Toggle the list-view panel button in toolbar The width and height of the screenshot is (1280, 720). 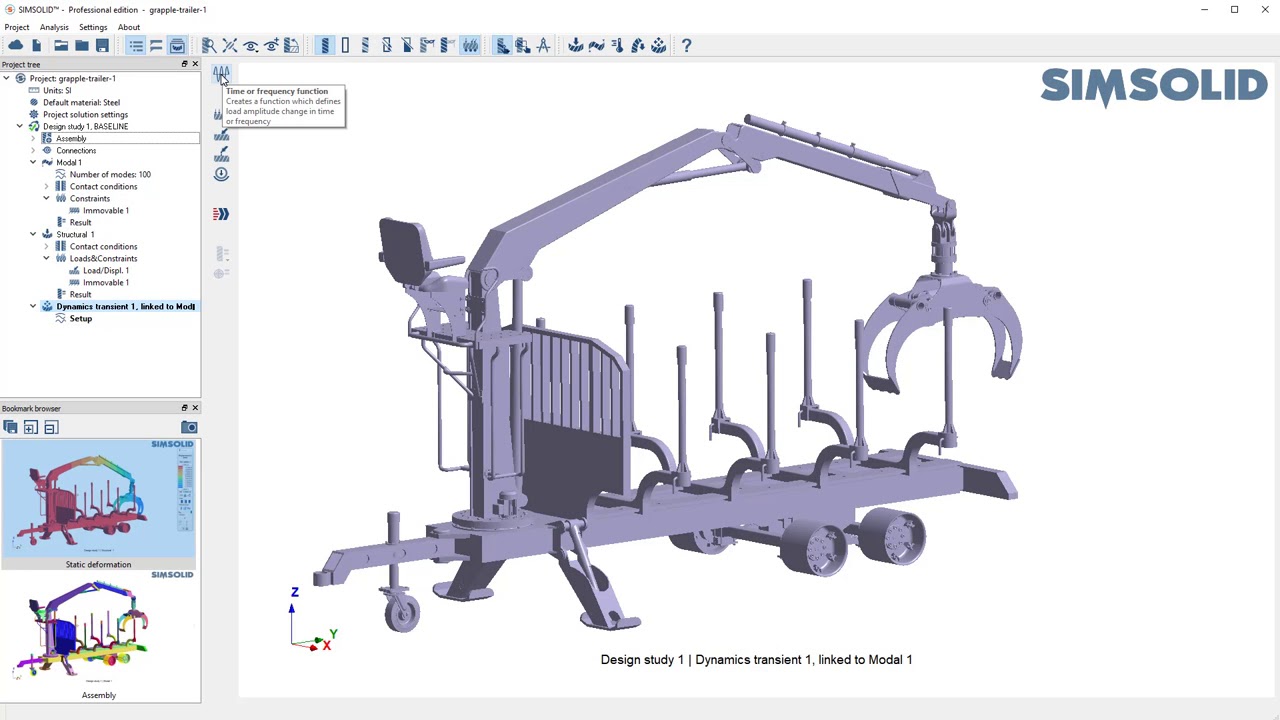(x=136, y=45)
